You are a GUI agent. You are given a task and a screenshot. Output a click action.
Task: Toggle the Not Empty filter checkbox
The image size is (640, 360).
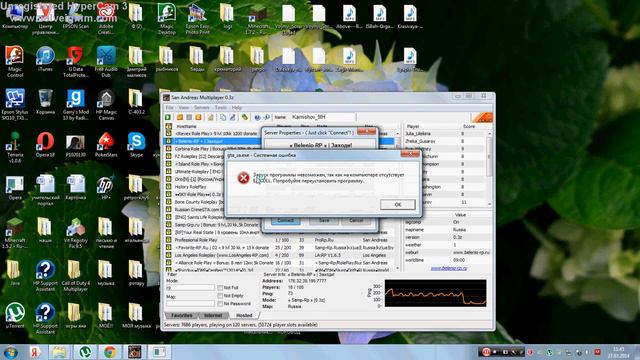(x=220, y=296)
